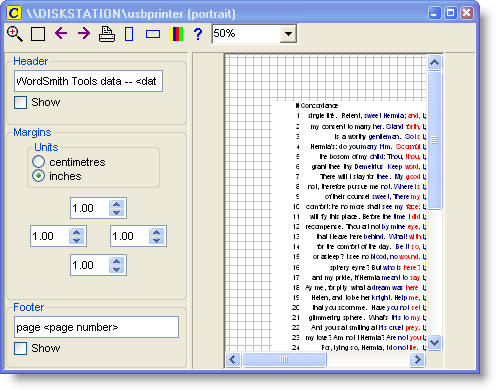This screenshot has width=496, height=390.
Task: Increase the bottom margin value
Action: pos(116,261)
